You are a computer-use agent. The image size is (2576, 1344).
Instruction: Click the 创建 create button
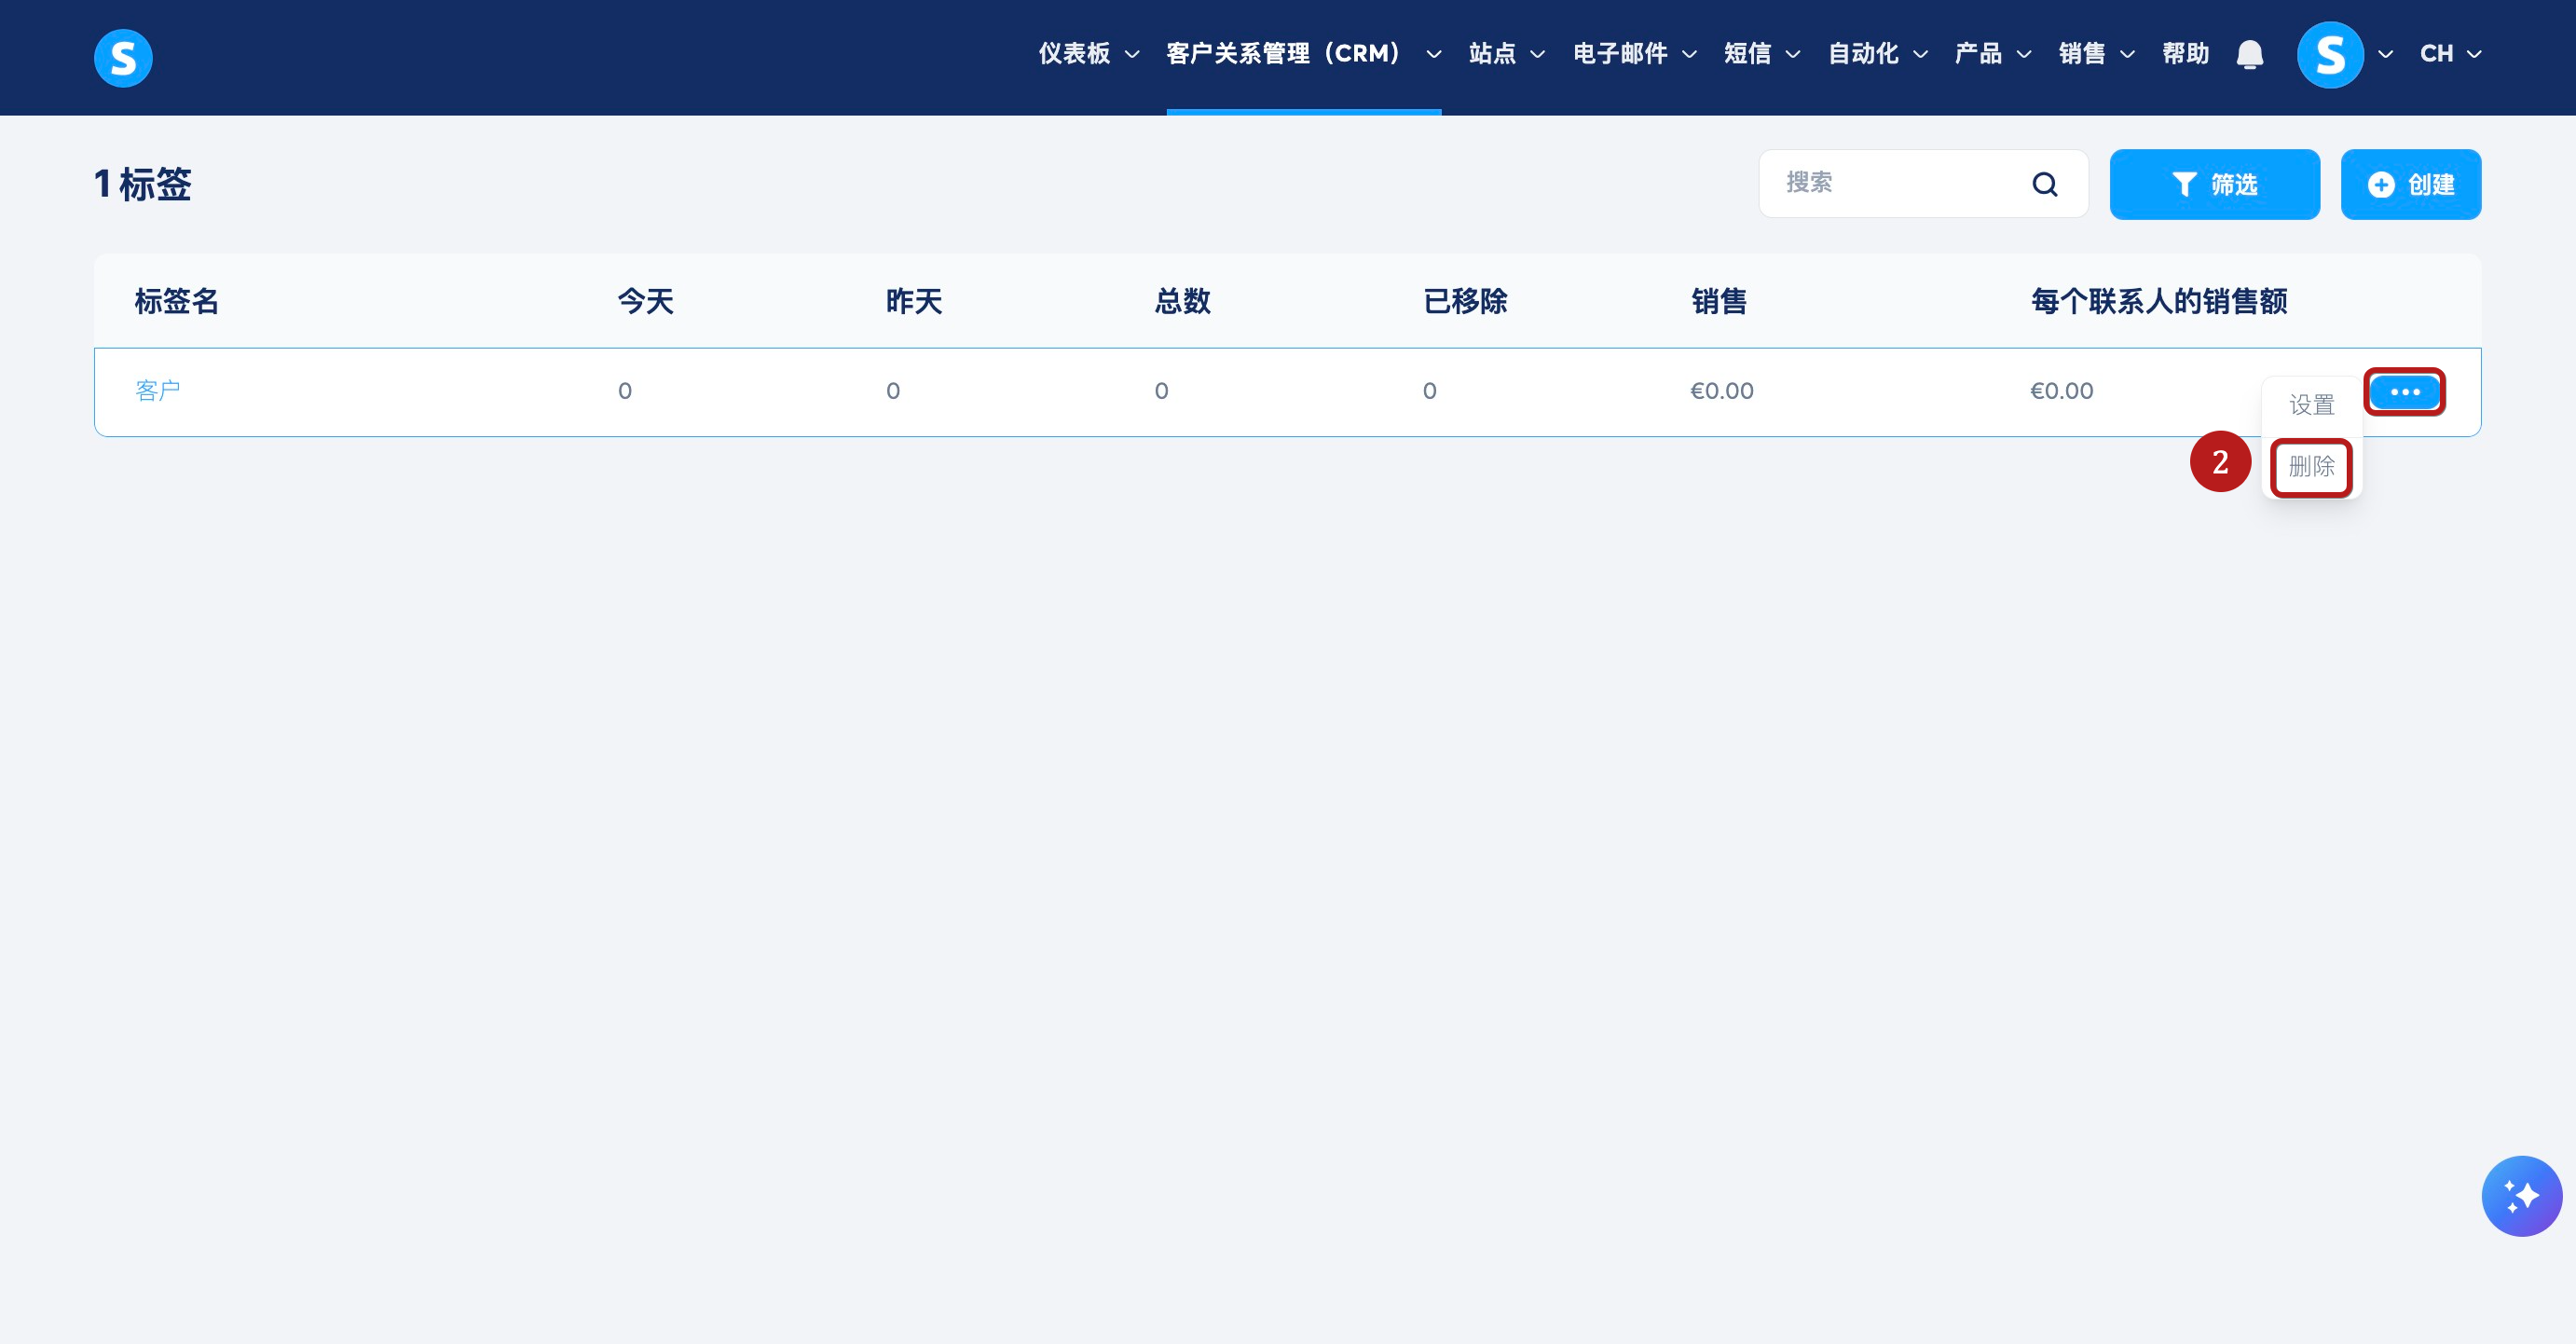pos(2410,184)
